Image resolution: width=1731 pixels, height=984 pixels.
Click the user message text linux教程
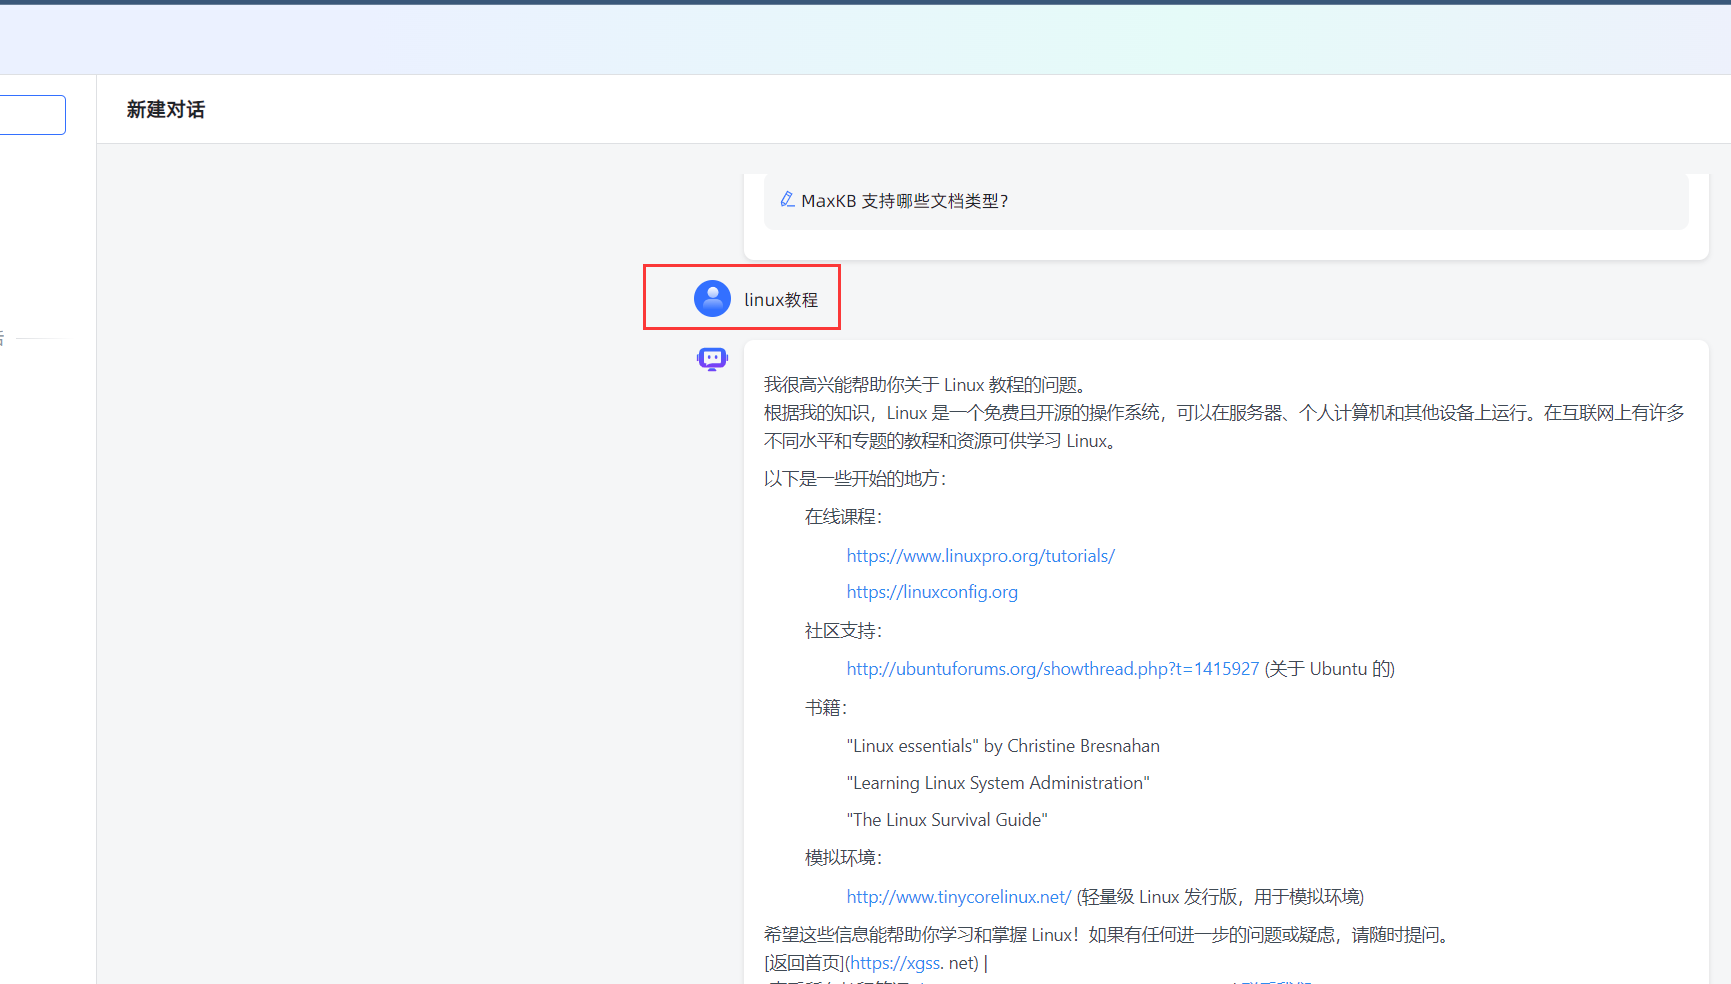781,300
